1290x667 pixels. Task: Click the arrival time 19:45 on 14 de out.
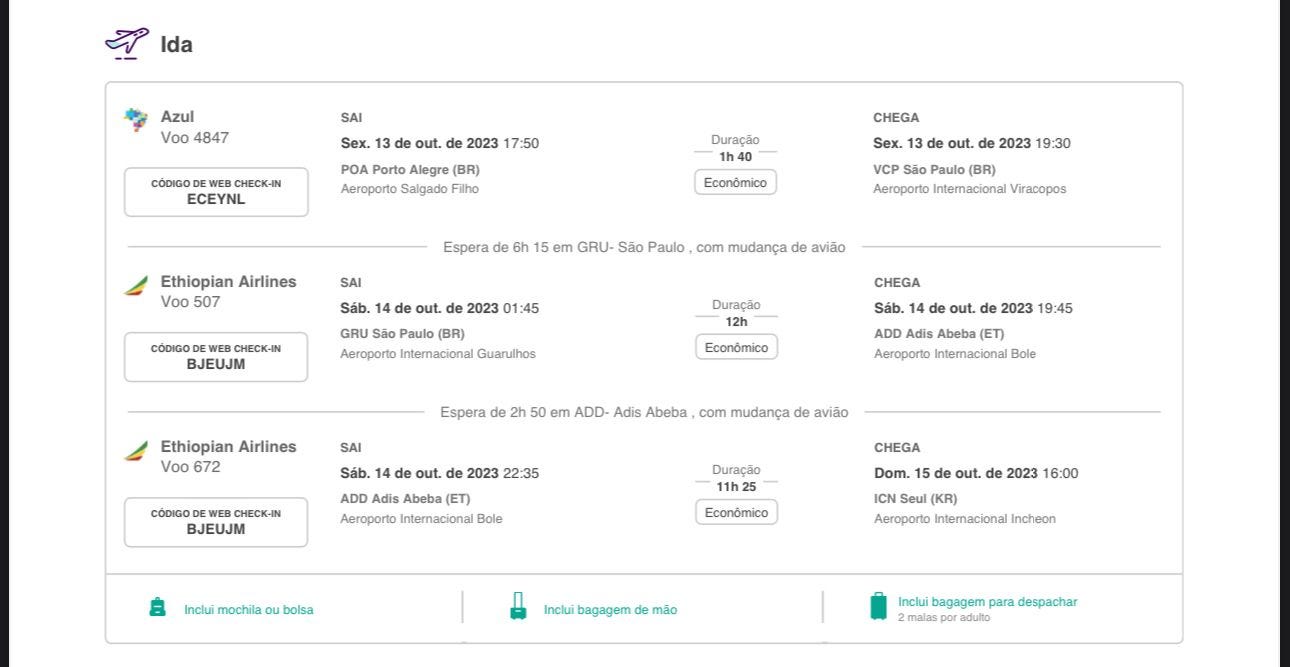(x=1054, y=308)
